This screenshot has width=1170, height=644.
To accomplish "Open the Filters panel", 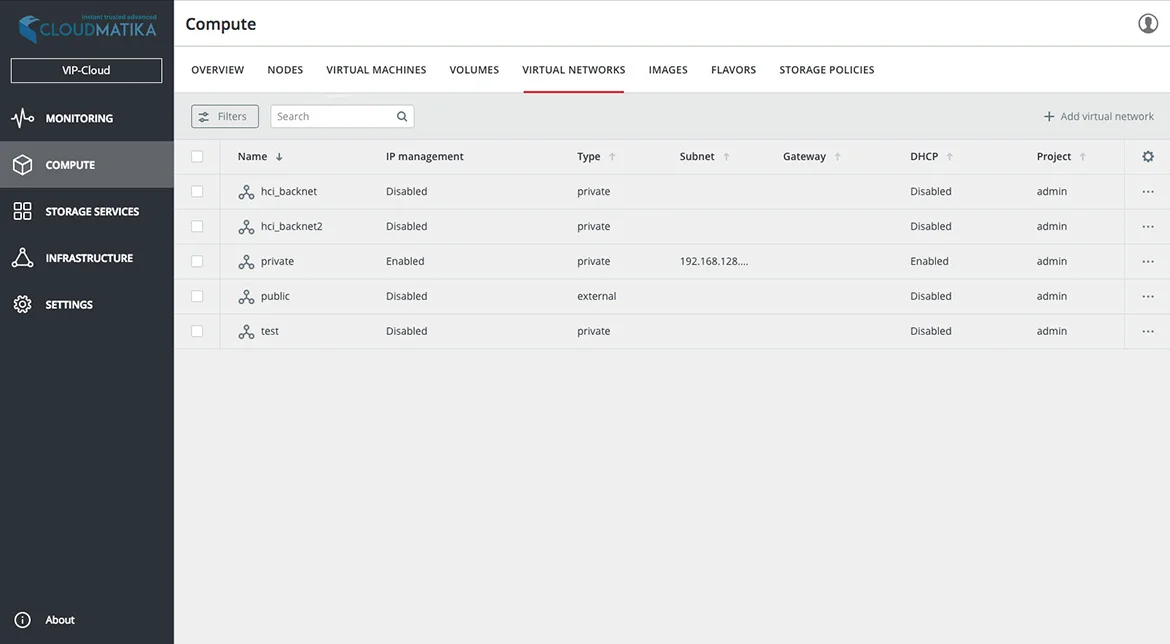I will pos(224,116).
